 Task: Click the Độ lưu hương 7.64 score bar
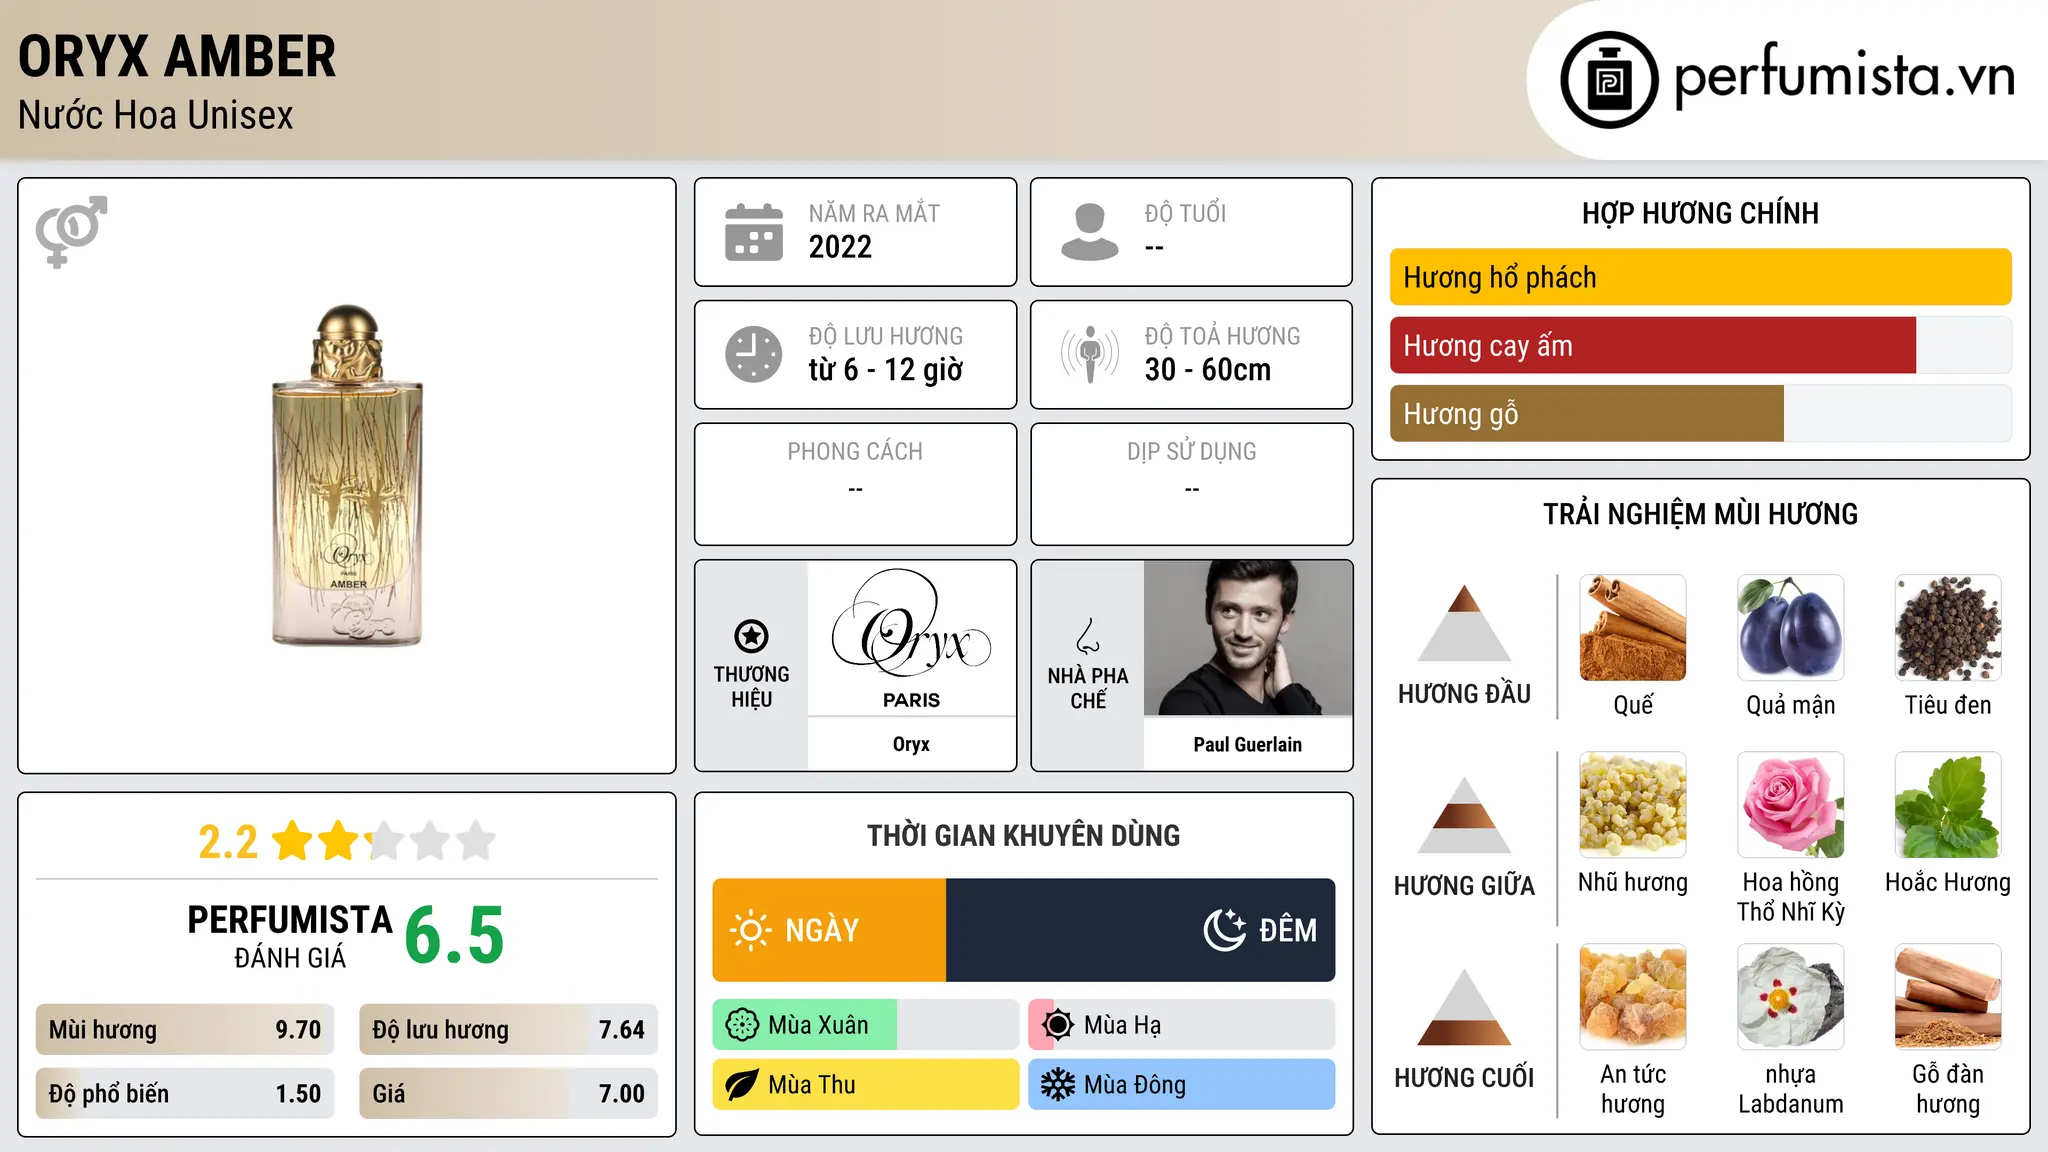[x=508, y=1030]
